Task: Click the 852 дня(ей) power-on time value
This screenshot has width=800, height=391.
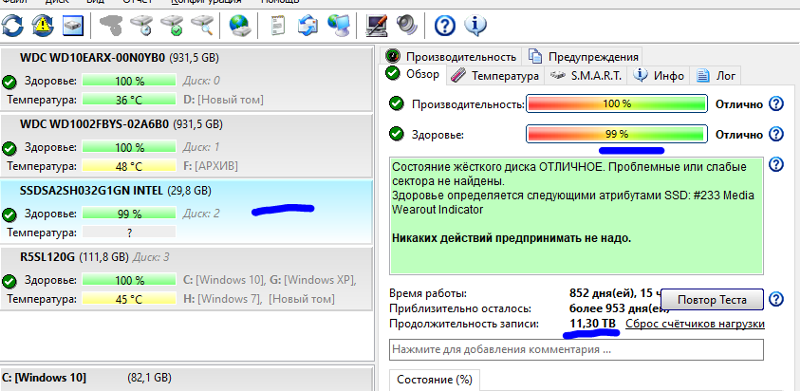Action: point(615,294)
